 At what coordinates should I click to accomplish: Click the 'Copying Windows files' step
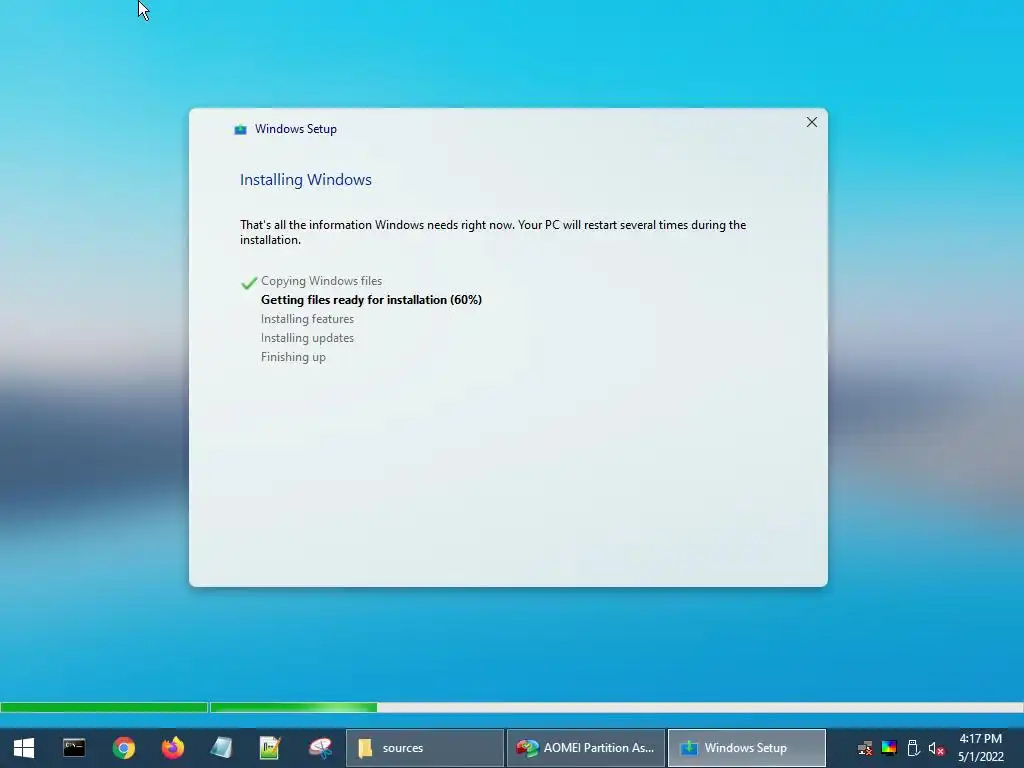pos(321,281)
